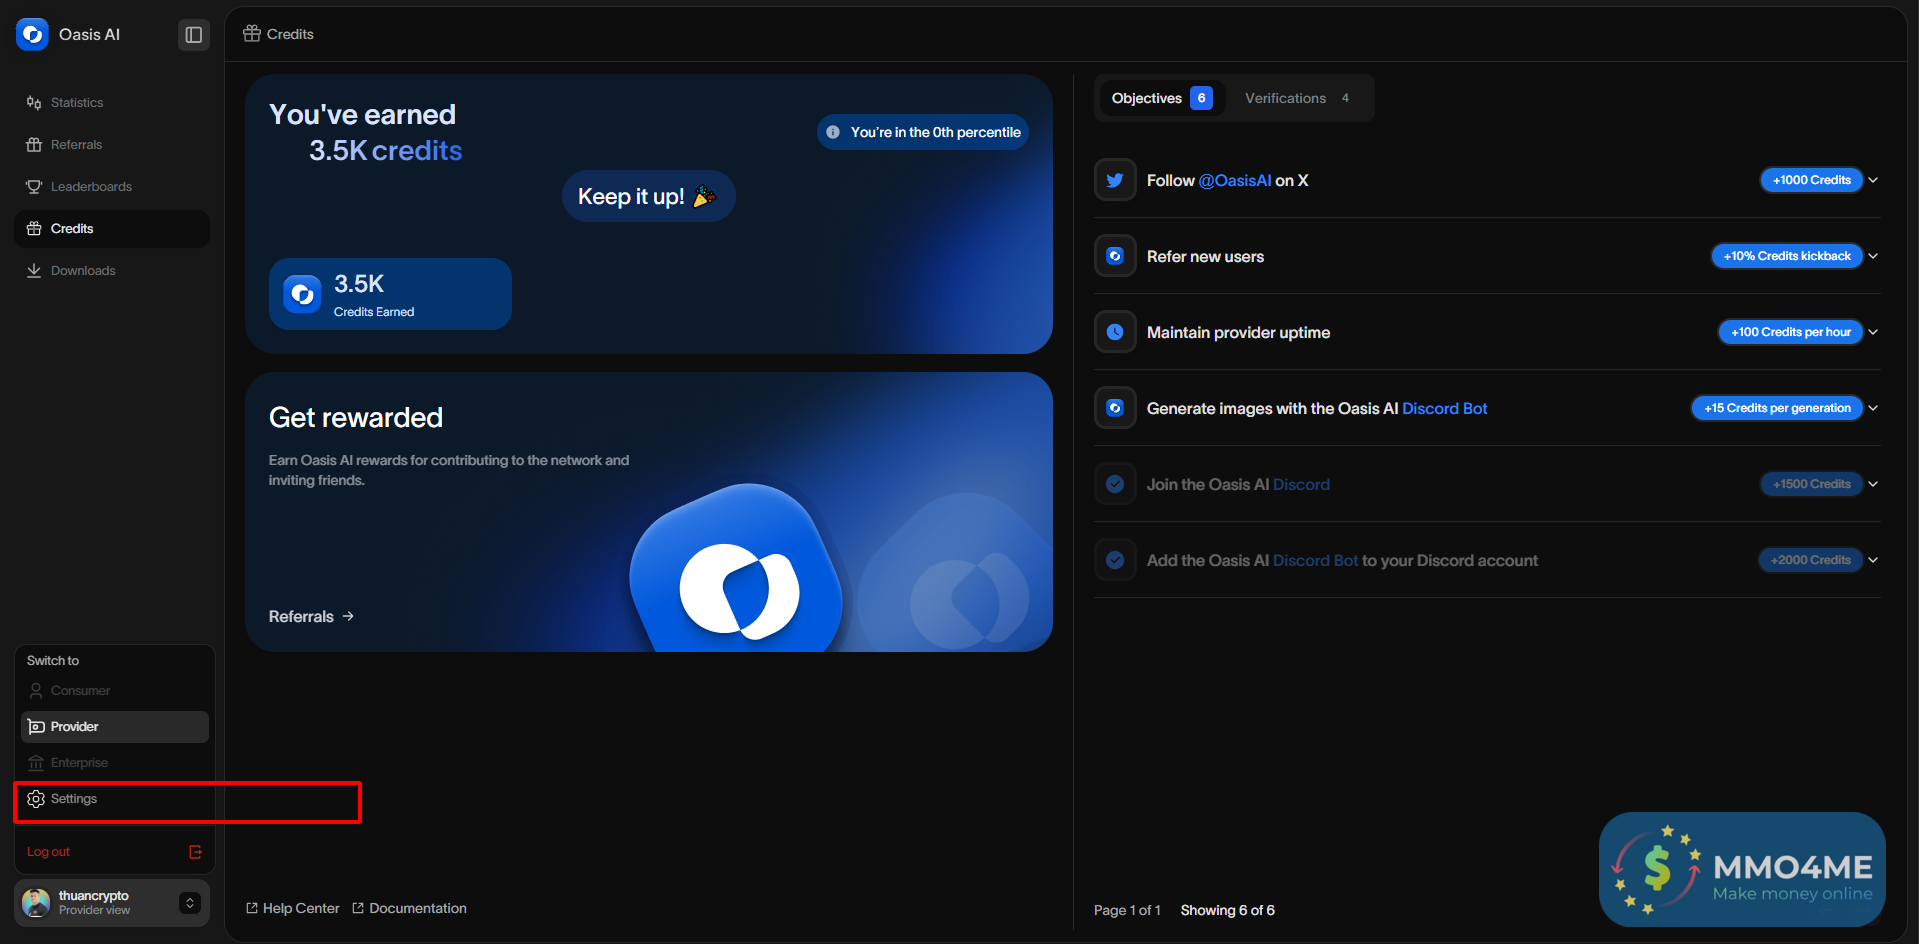Open Discord Bot link in Generate images row

point(1445,409)
